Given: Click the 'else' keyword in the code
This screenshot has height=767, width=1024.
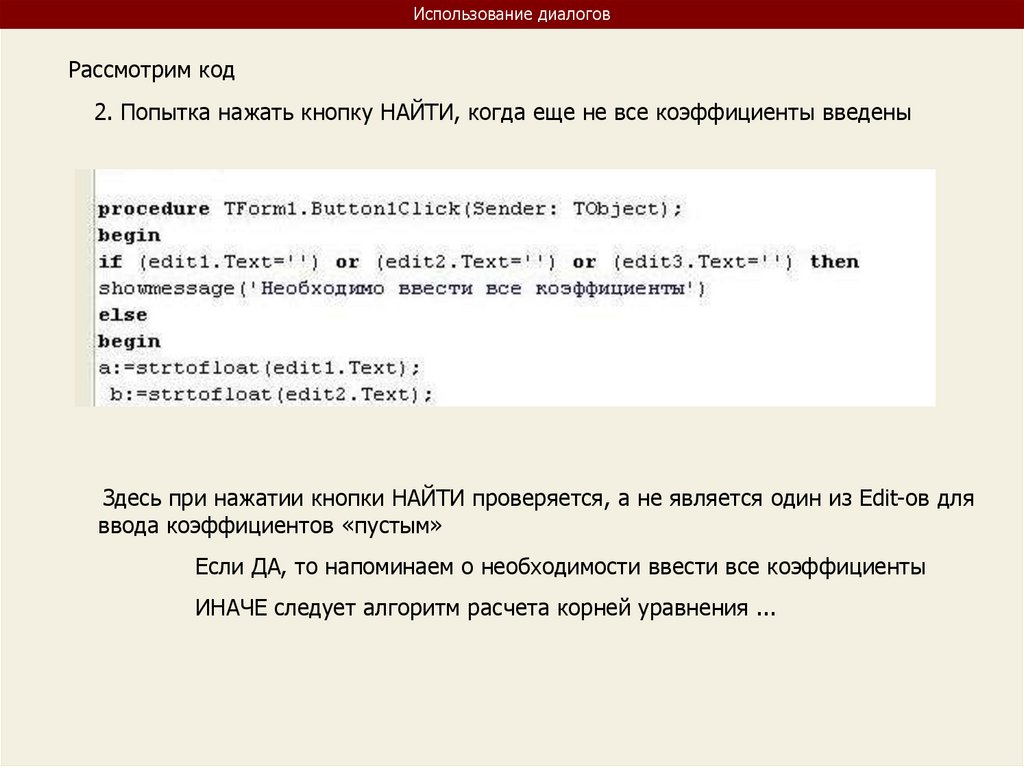Looking at the screenshot, I should click(123, 315).
